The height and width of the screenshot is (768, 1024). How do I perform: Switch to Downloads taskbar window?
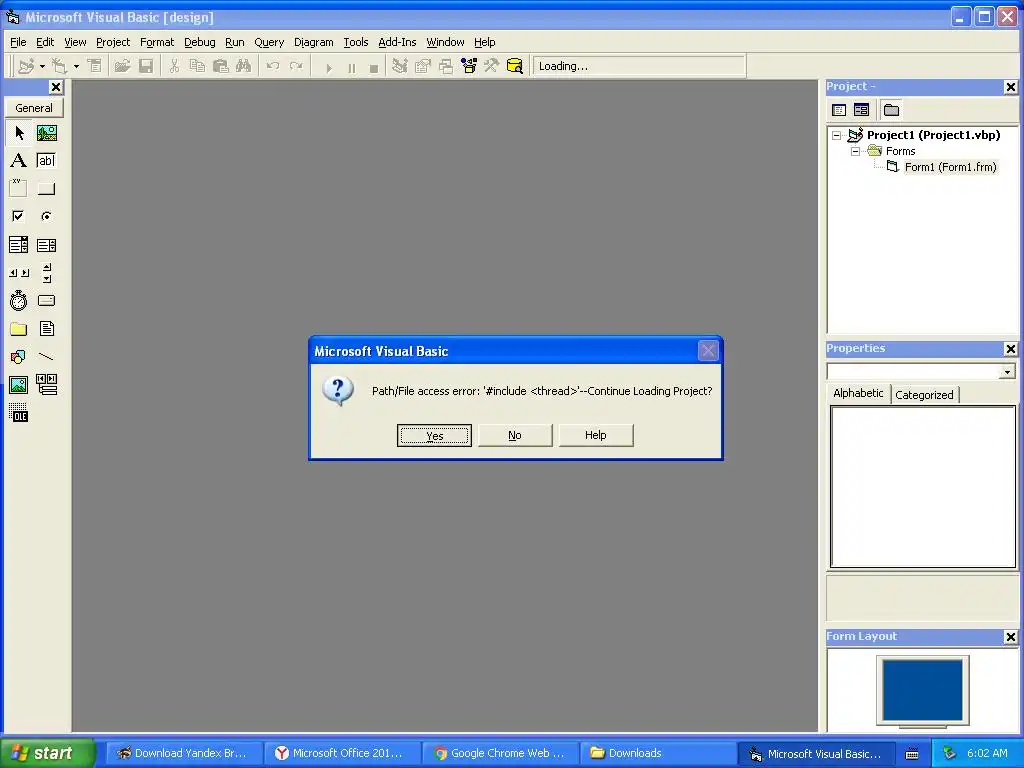coord(658,753)
